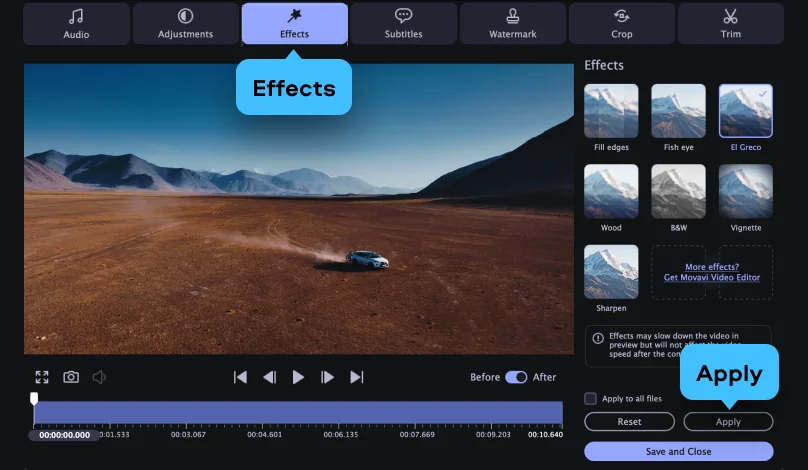Take a snapshot with the camera icon
This screenshot has width=808, height=470.
click(71, 377)
